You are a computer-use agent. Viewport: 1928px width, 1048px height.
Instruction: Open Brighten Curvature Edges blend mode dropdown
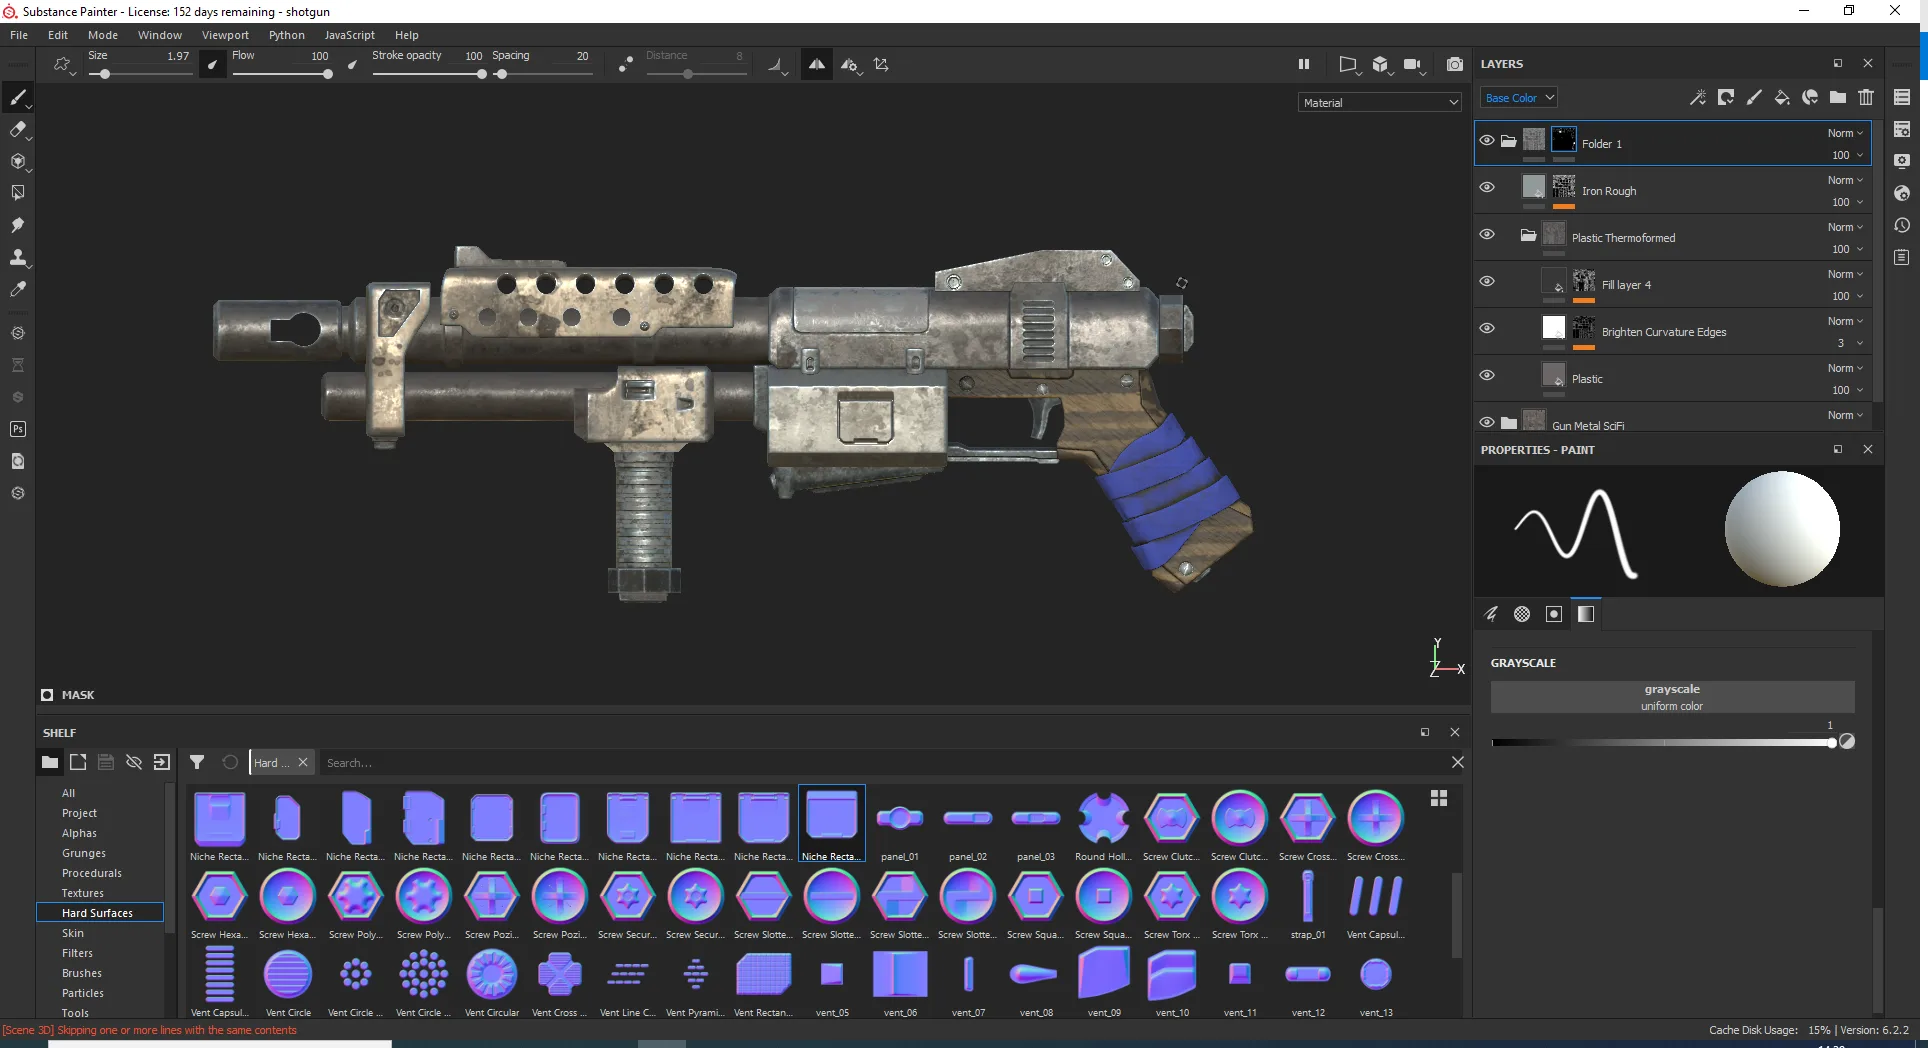(1845, 321)
